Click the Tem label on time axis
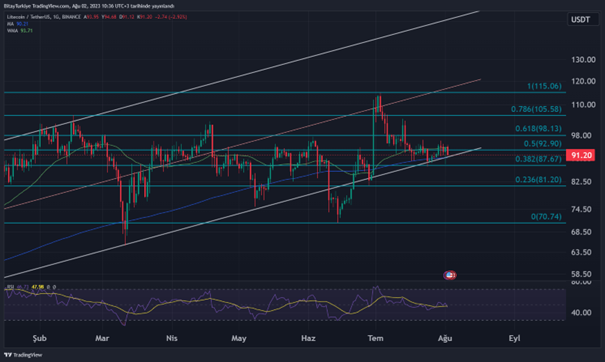The width and height of the screenshot is (605, 362). point(375,338)
